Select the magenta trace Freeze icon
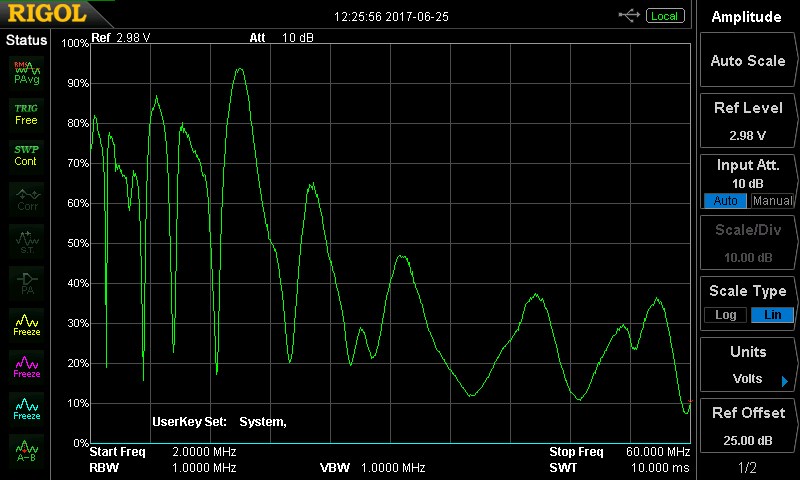The width and height of the screenshot is (800, 480). point(27,367)
